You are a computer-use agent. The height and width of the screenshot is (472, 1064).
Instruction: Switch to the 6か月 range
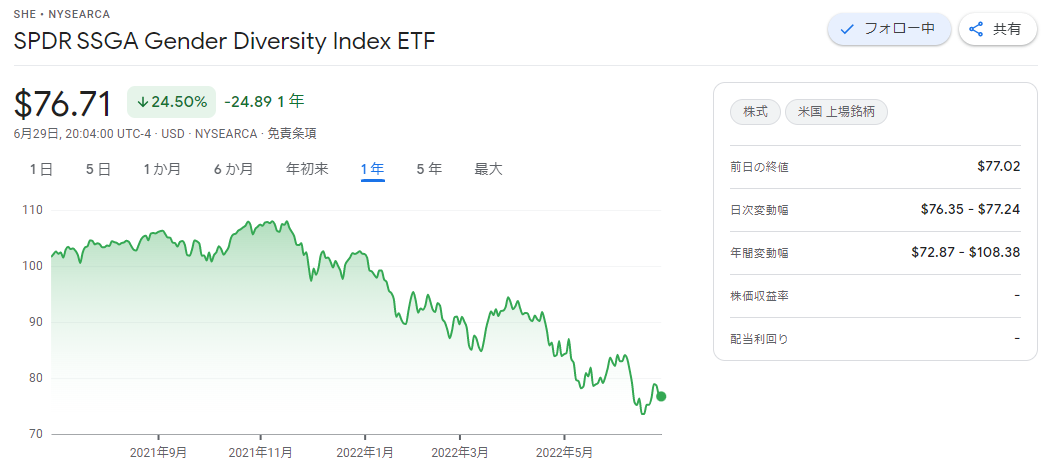[233, 170]
